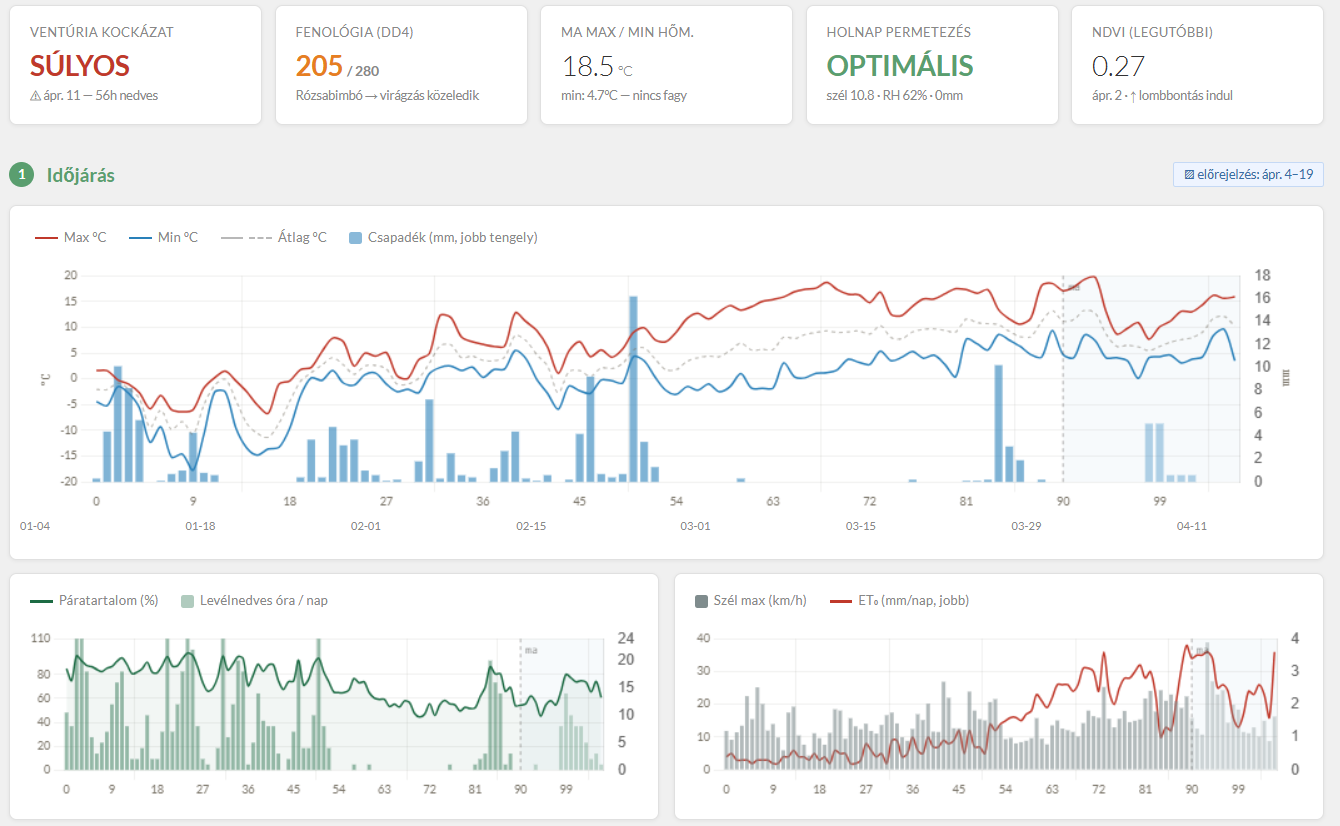Click the tallest precipitation bar near day 50

633,388
